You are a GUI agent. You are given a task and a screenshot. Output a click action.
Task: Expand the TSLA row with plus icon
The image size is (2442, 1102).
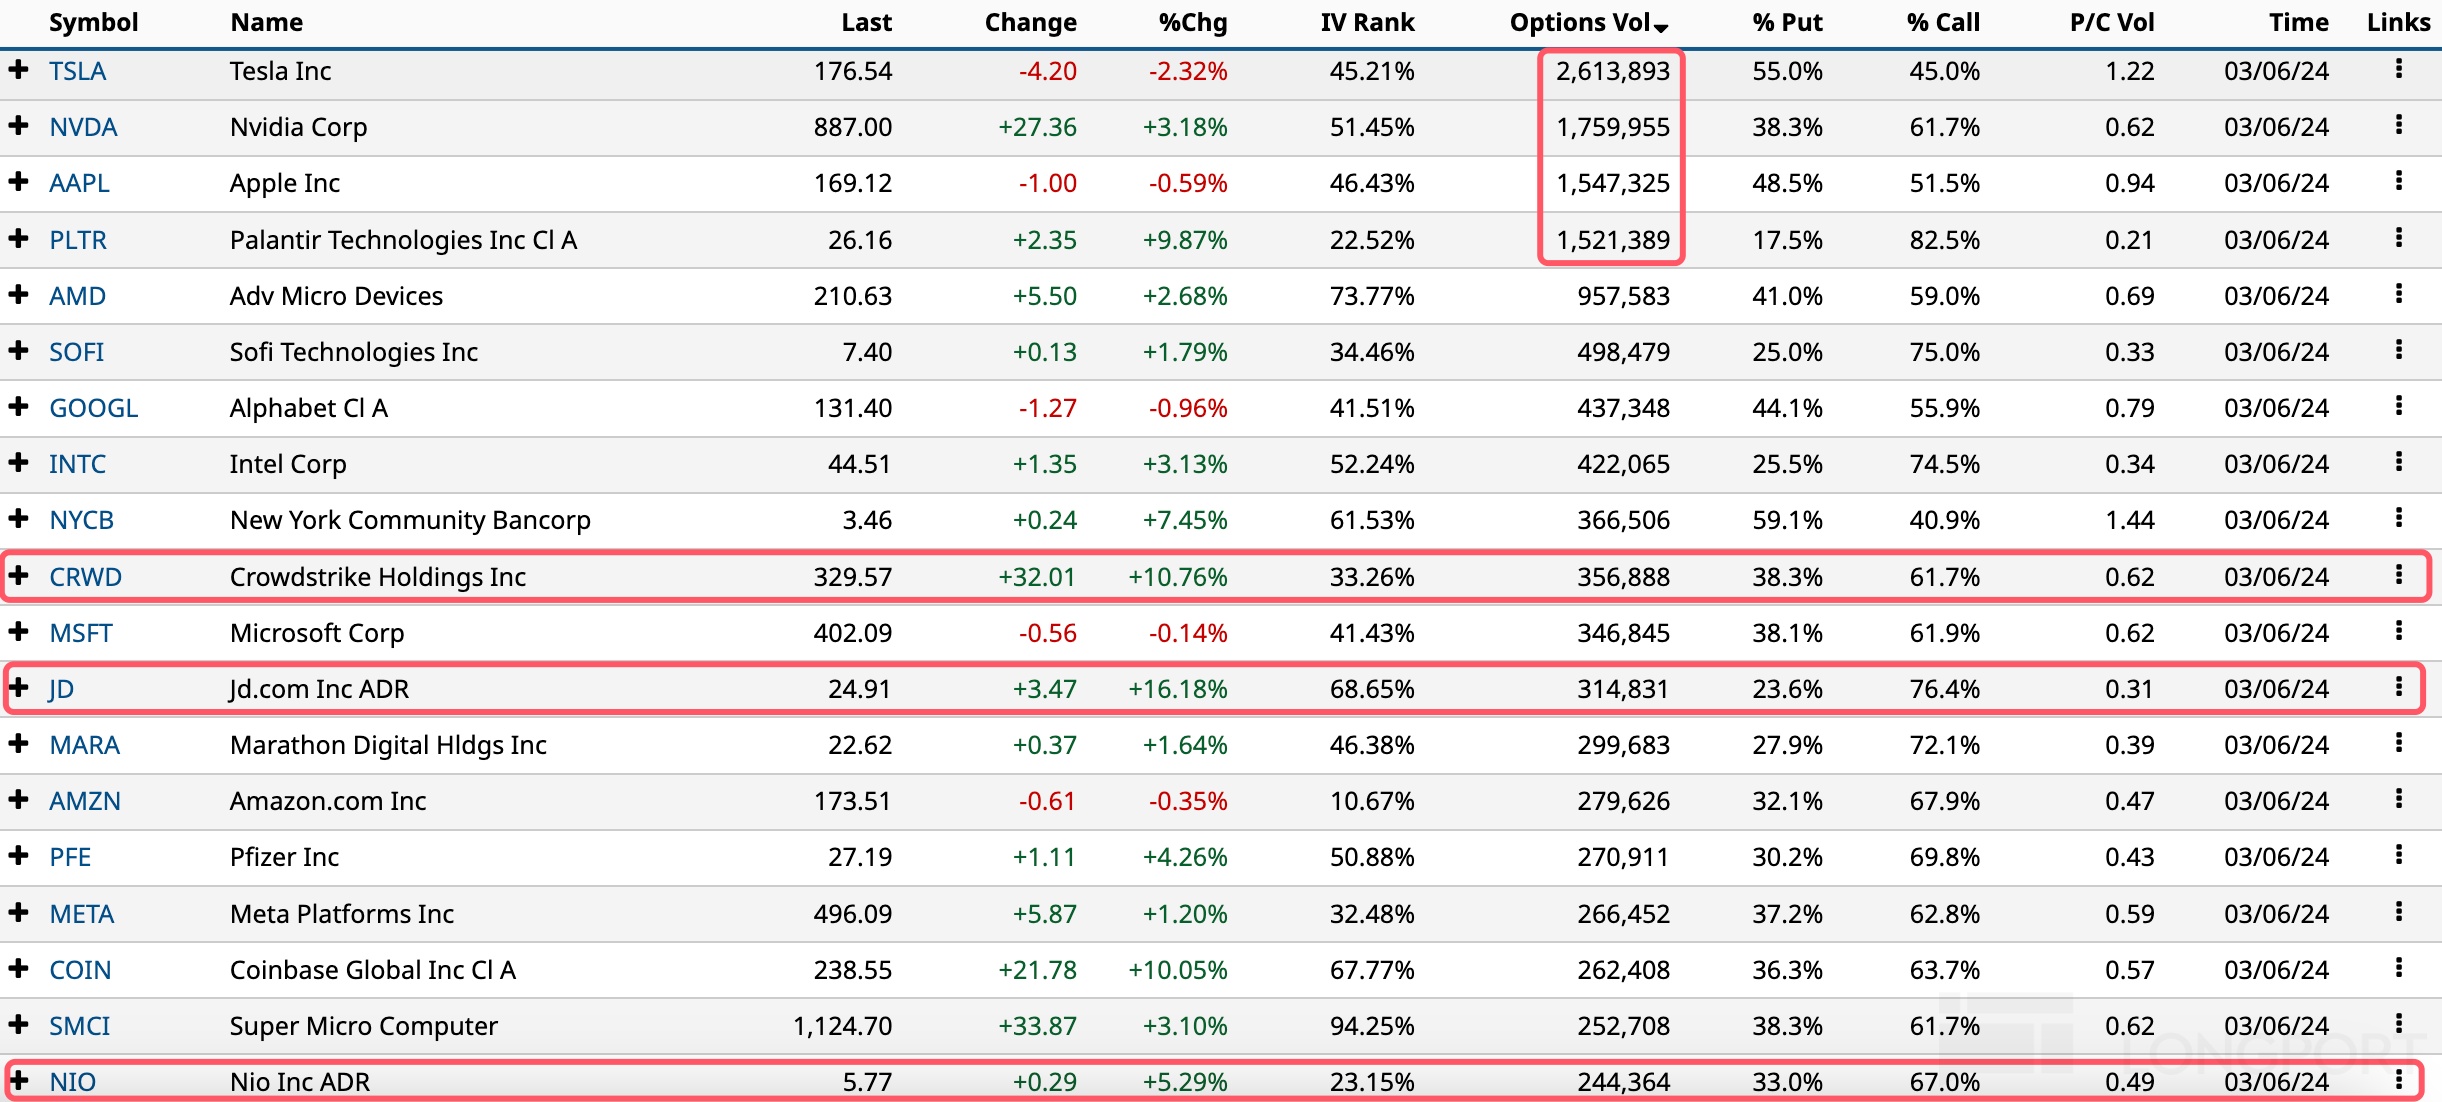(18, 69)
